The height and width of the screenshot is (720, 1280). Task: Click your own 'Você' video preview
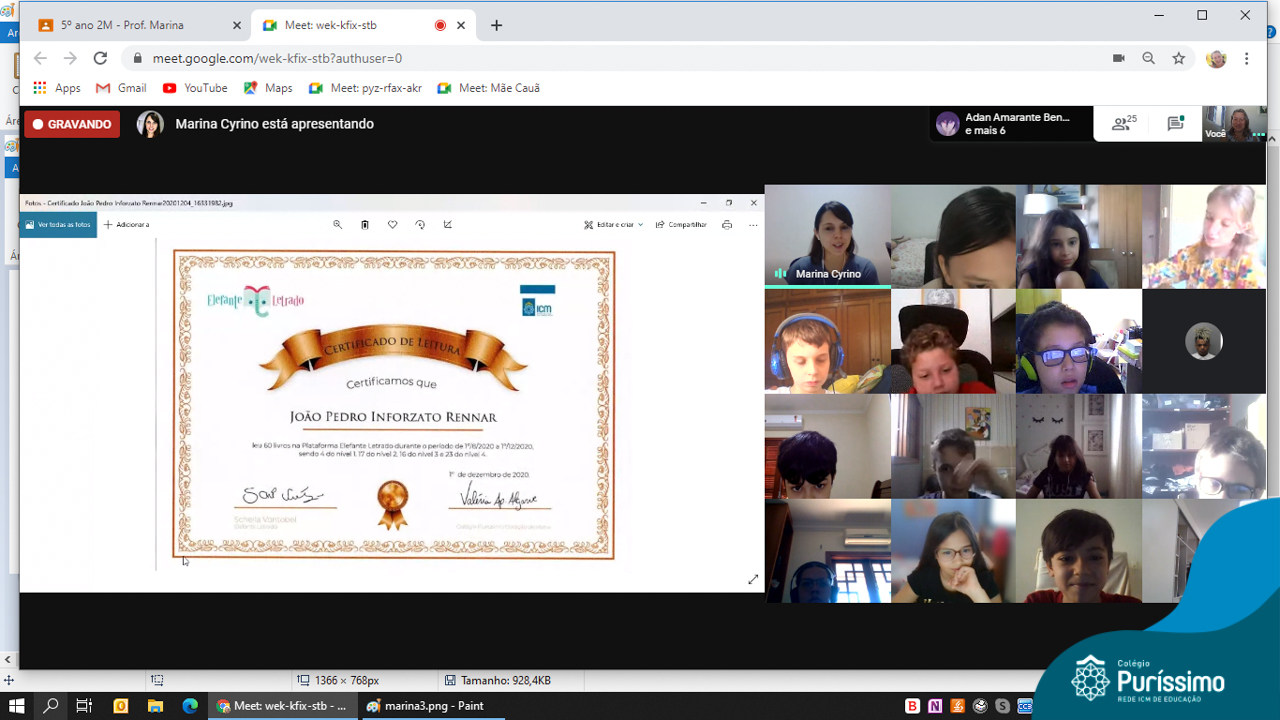[x=1234, y=124]
